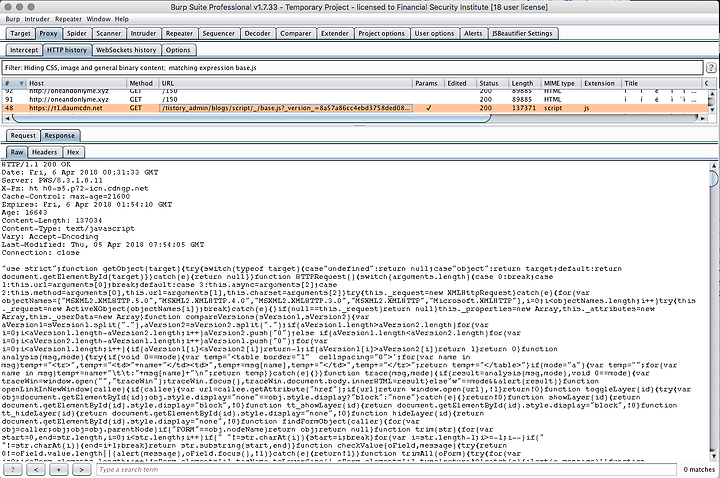The width and height of the screenshot is (720, 478).
Task: Go to next search match arrow
Action: (81, 469)
